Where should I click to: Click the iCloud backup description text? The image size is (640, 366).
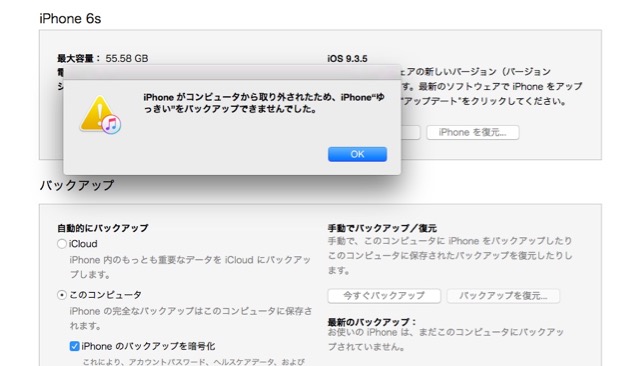(x=190, y=267)
